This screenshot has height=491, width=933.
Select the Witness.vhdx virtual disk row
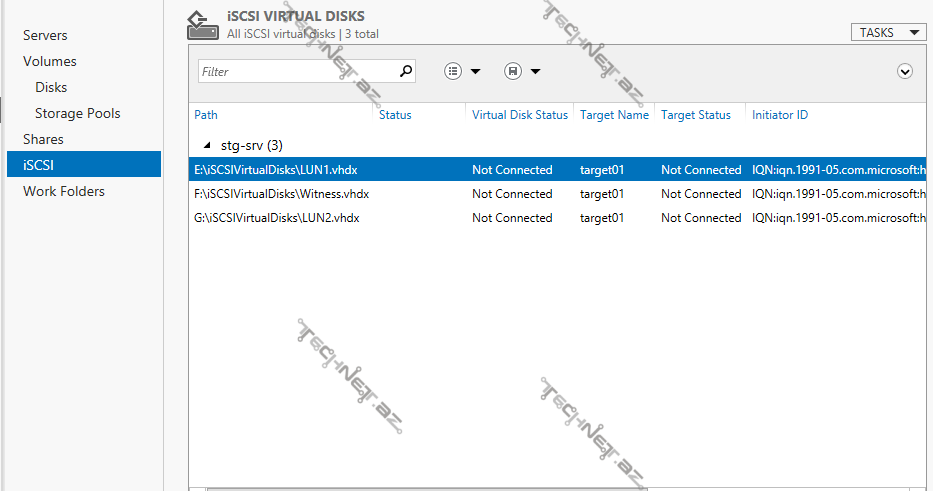click(x=282, y=194)
